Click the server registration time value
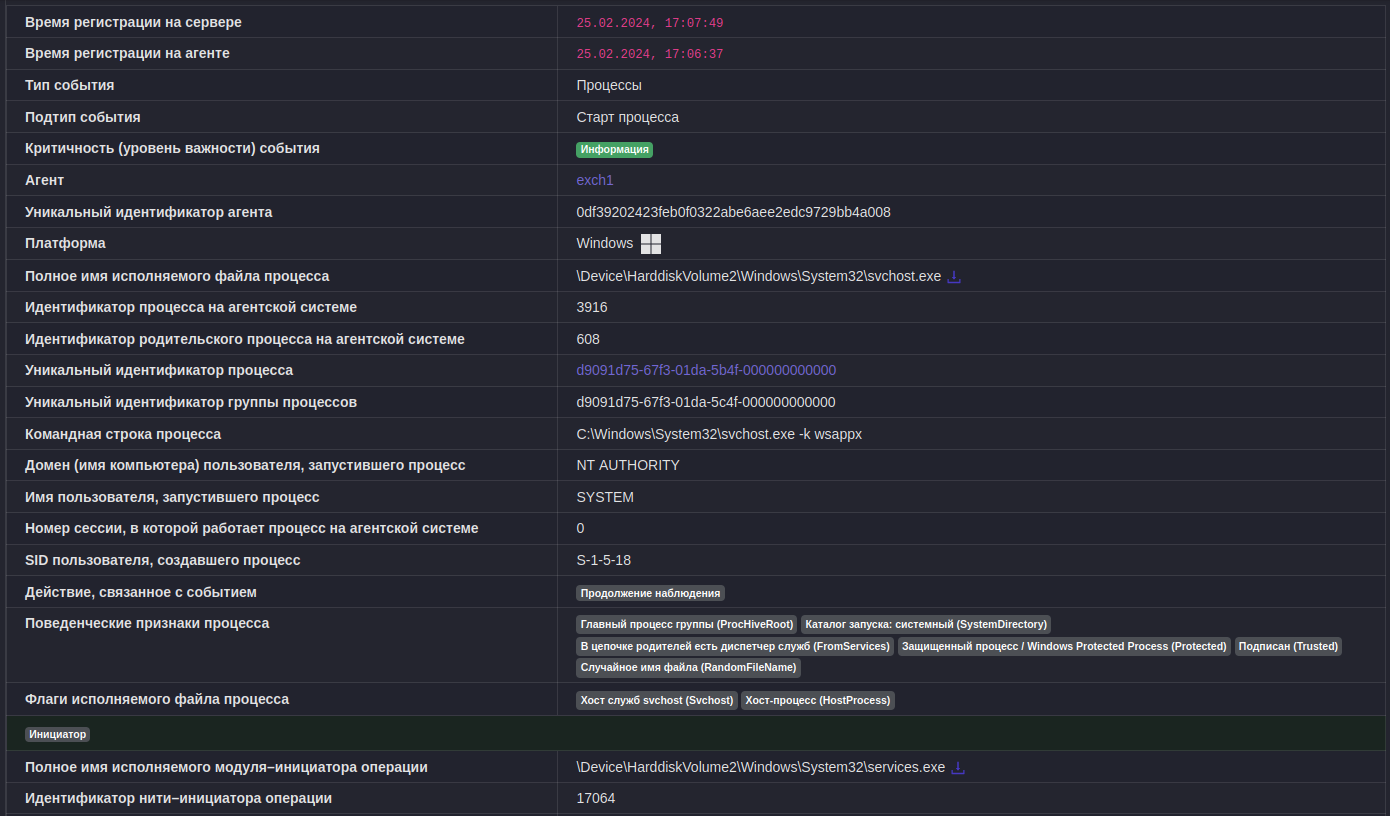This screenshot has width=1390, height=816. click(x=649, y=23)
